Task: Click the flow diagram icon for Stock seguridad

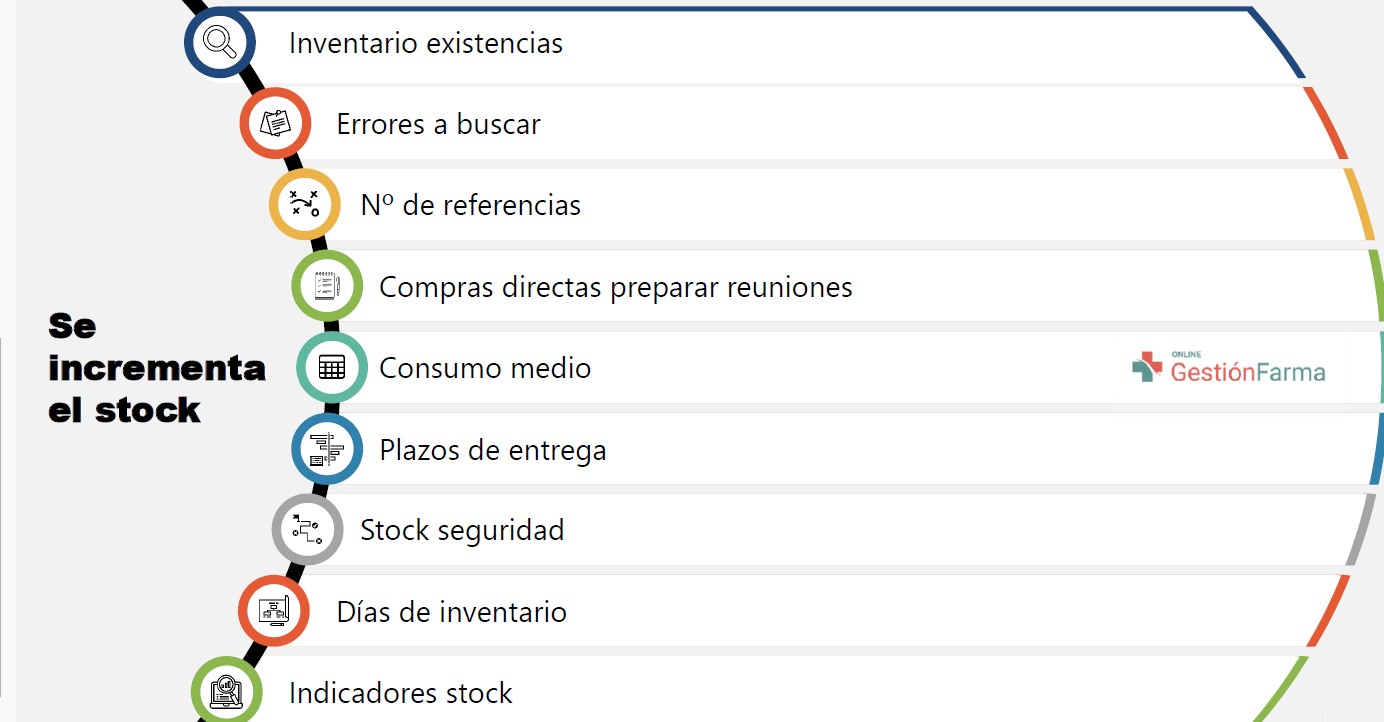Action: coord(307,529)
